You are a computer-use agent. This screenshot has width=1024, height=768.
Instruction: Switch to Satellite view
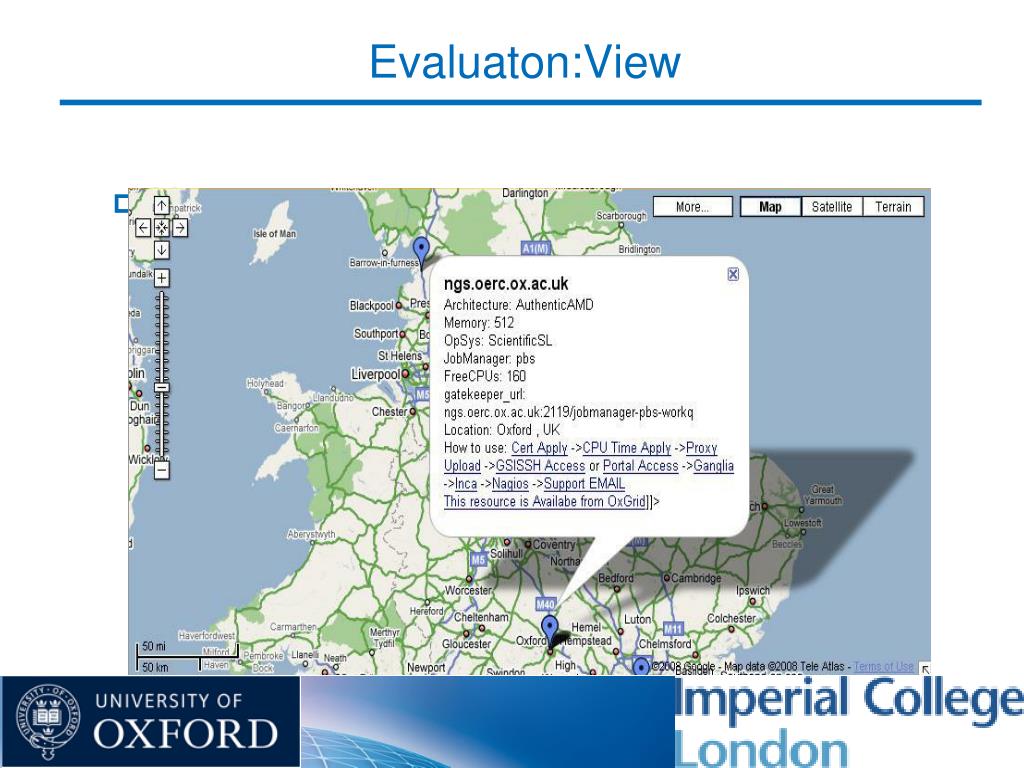click(832, 207)
